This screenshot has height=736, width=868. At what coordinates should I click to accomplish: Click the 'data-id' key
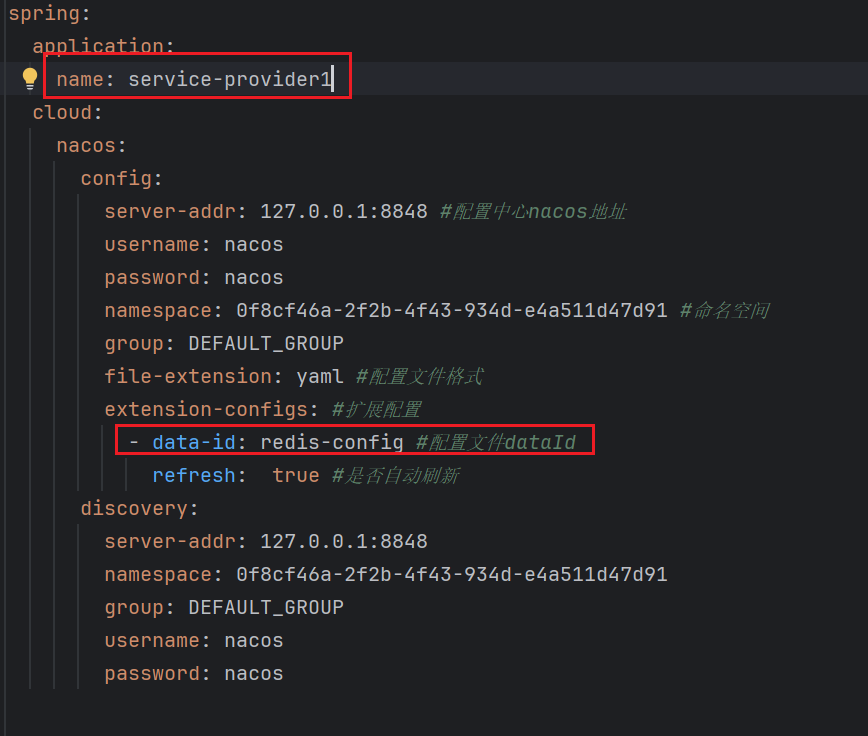(x=194, y=443)
